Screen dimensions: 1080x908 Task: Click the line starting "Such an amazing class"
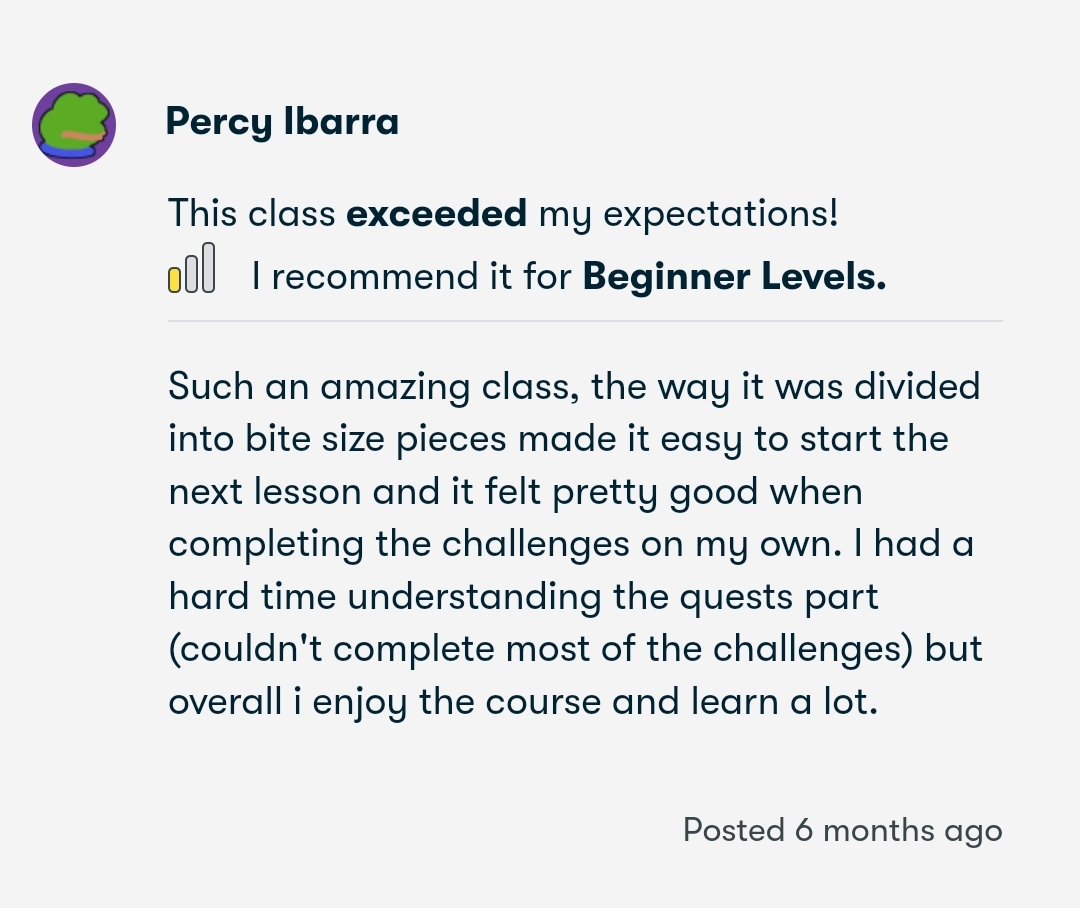[x=574, y=386]
